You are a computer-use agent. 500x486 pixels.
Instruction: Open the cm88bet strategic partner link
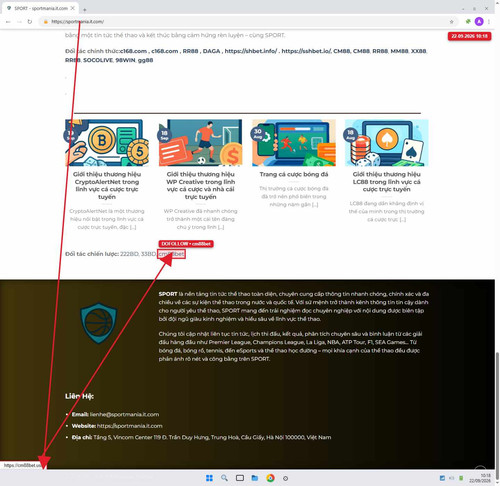(171, 254)
